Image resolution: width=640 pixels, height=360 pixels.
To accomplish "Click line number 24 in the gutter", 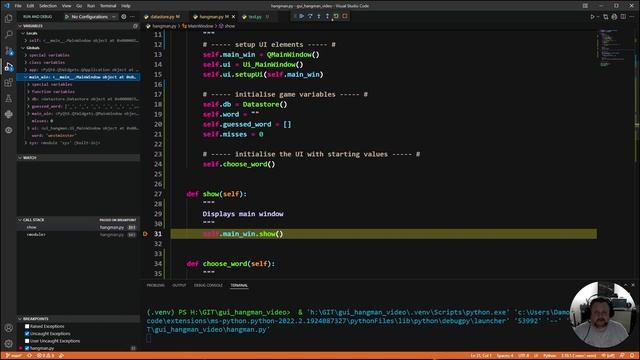I will tap(158, 164).
